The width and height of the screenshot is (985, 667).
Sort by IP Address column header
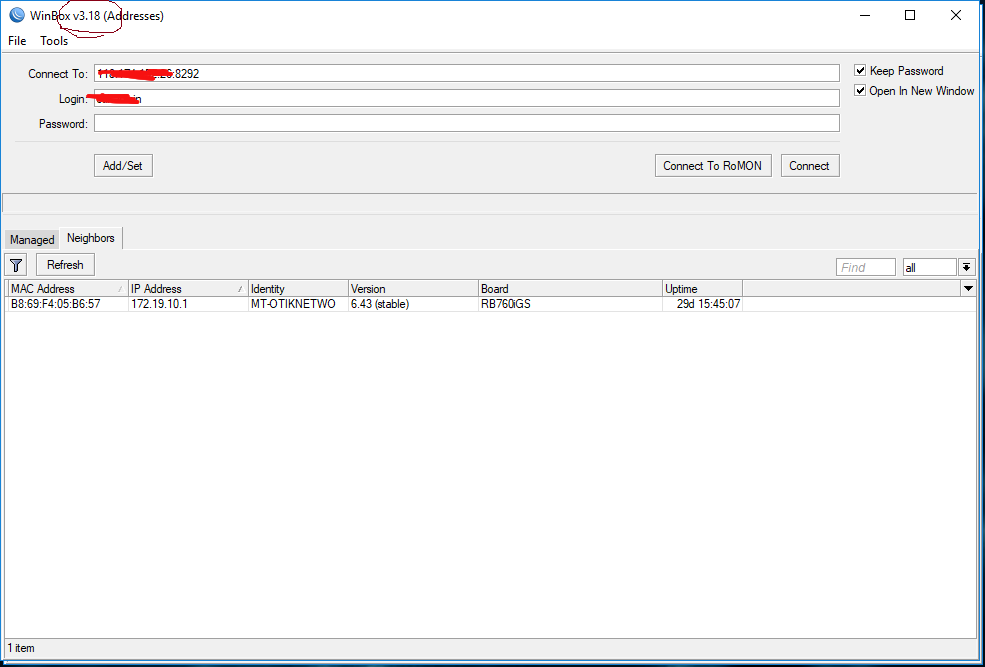coord(188,288)
